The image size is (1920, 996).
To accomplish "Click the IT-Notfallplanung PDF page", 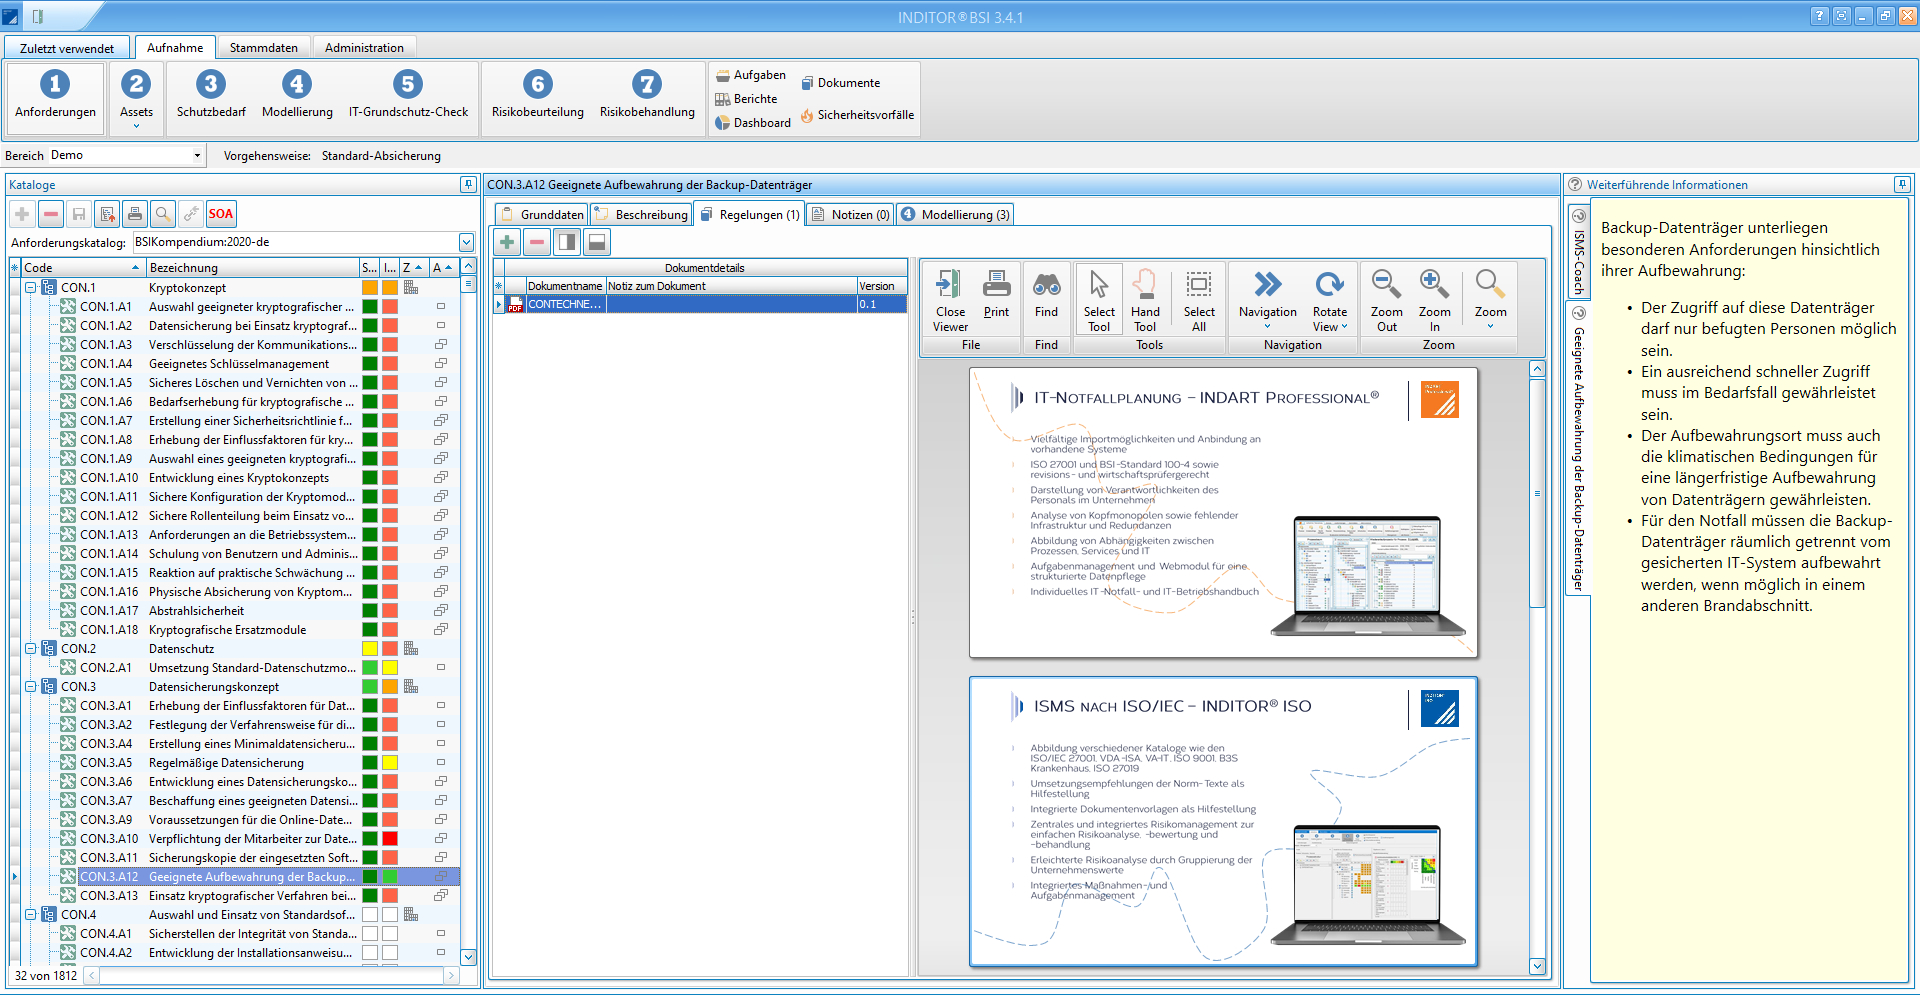I will (x=1223, y=513).
